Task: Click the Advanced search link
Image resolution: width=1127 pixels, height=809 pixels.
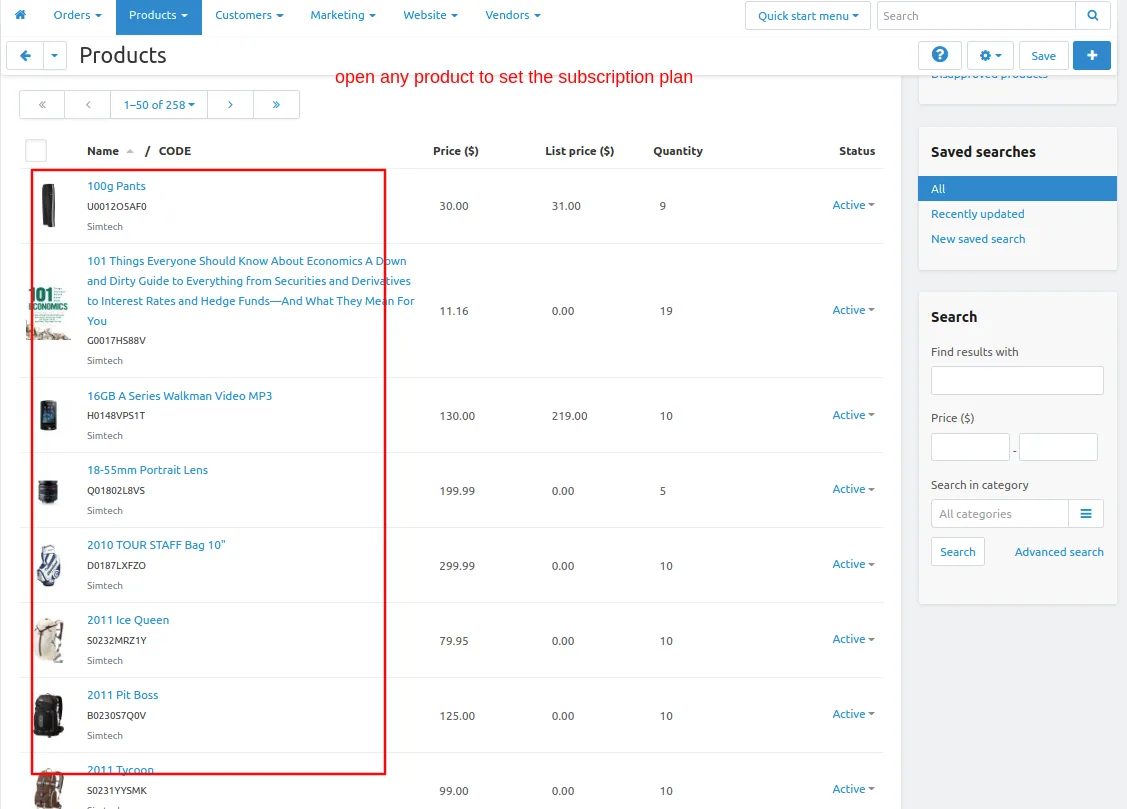Action: [x=1059, y=552]
